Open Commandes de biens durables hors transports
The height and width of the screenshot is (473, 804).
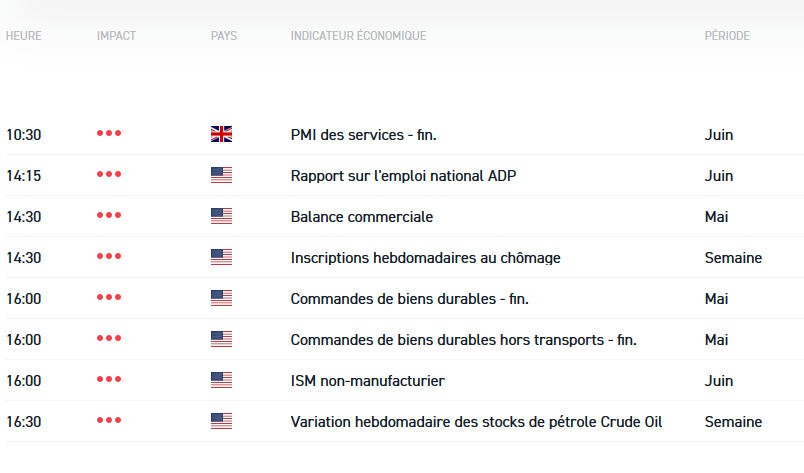[x=463, y=340]
